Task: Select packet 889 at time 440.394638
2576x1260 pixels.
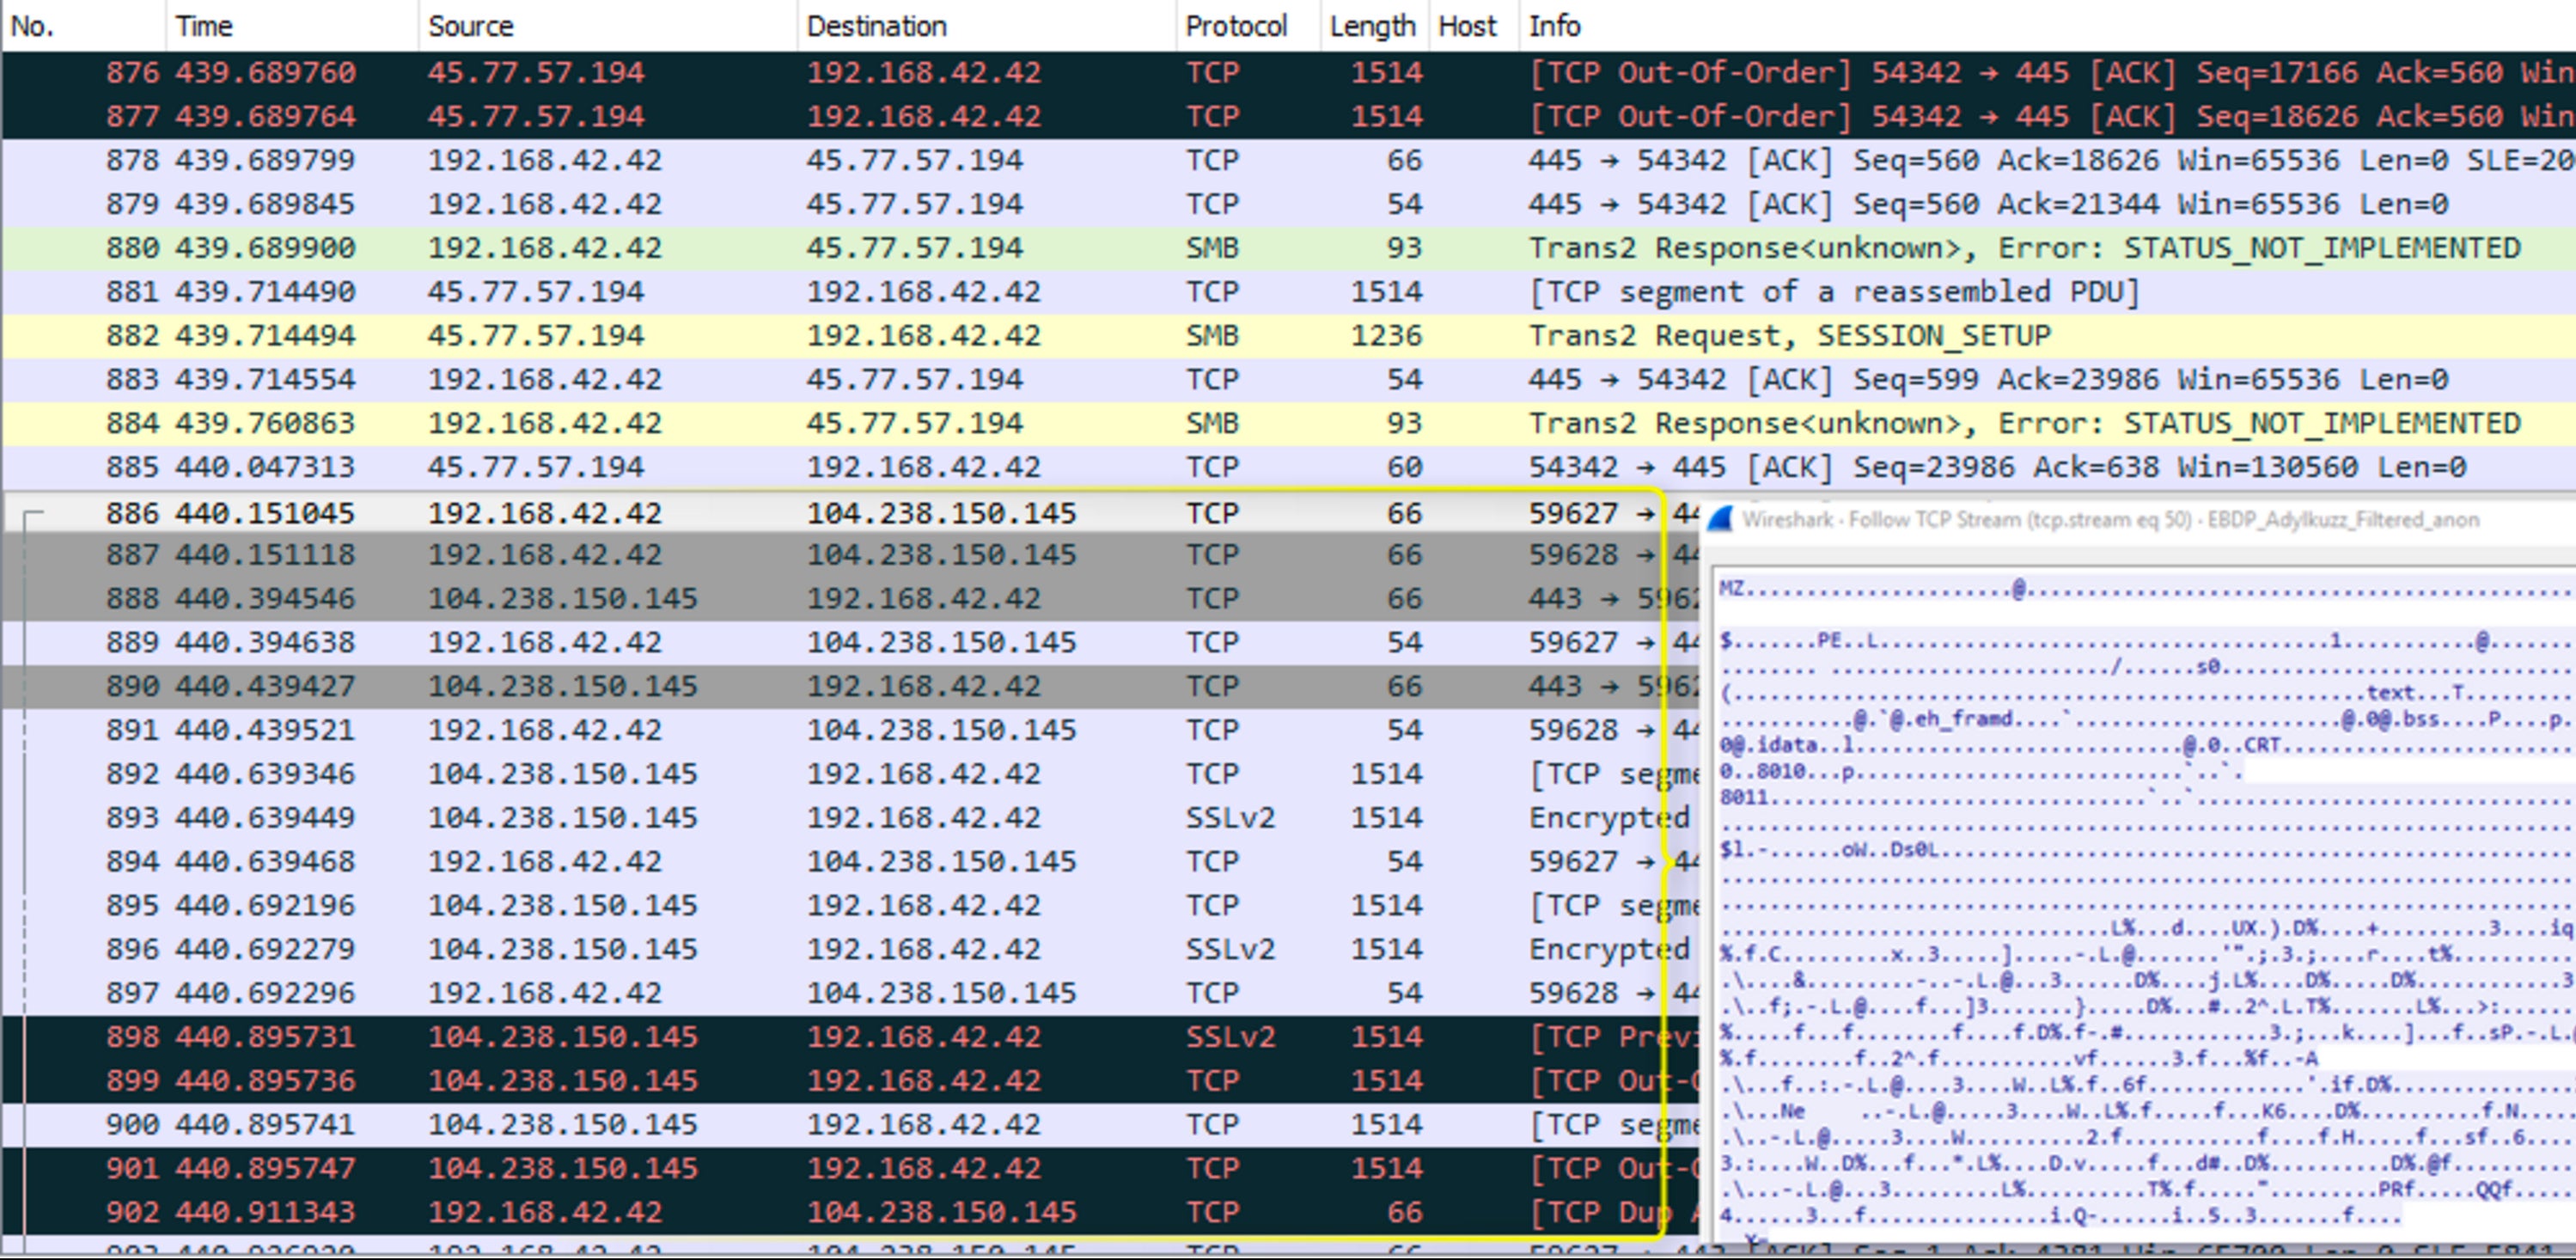Action: click(850, 643)
